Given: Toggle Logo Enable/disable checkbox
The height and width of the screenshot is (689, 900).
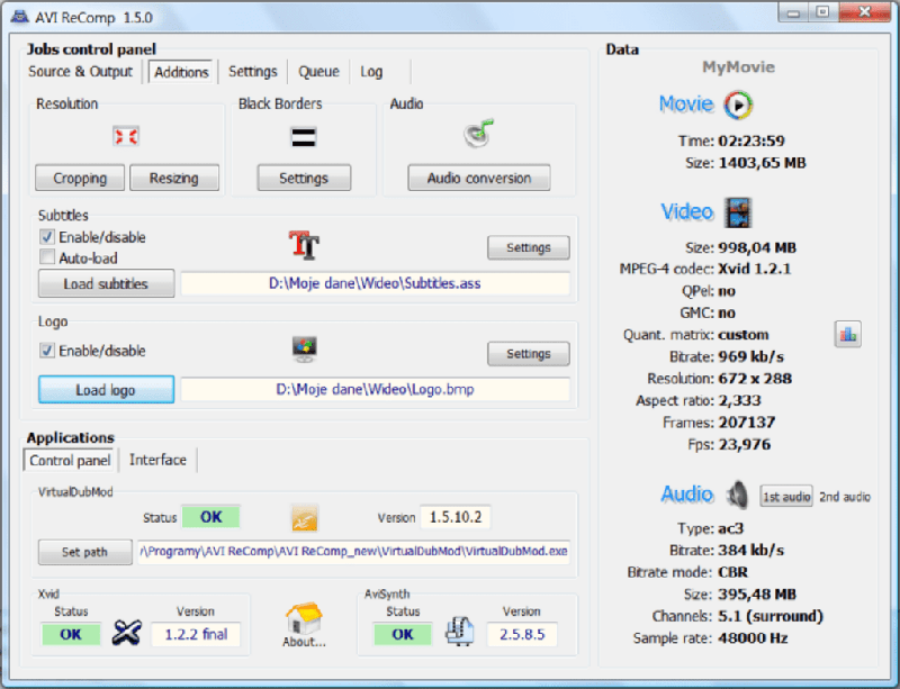Looking at the screenshot, I should (x=47, y=351).
